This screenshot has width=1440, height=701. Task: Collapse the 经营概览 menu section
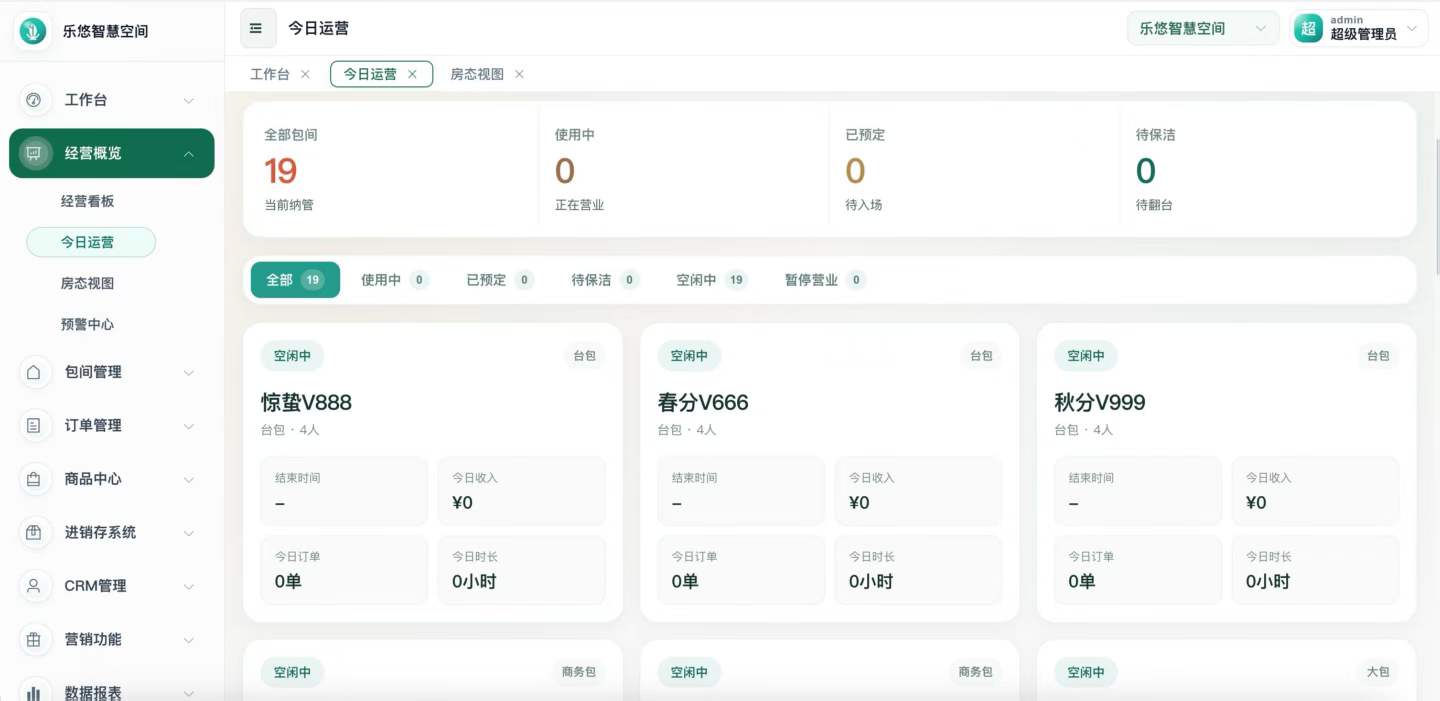click(188, 154)
